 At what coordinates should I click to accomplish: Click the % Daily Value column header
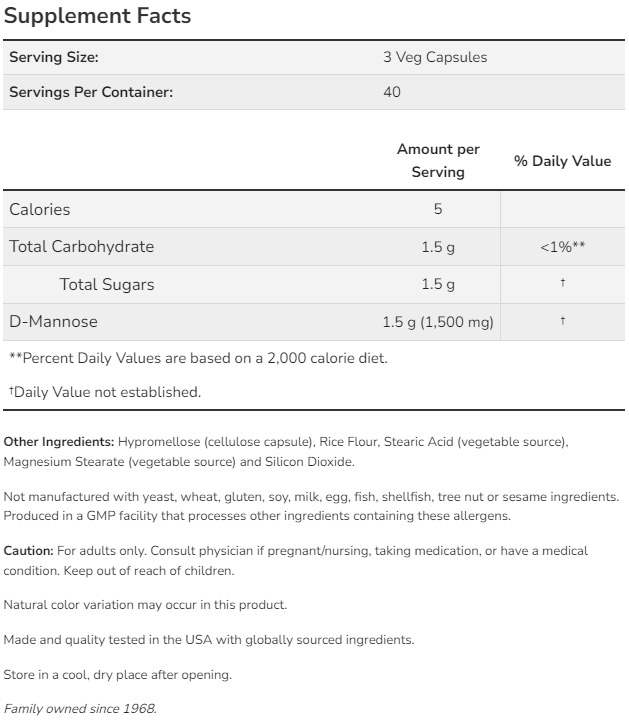[x=562, y=160]
